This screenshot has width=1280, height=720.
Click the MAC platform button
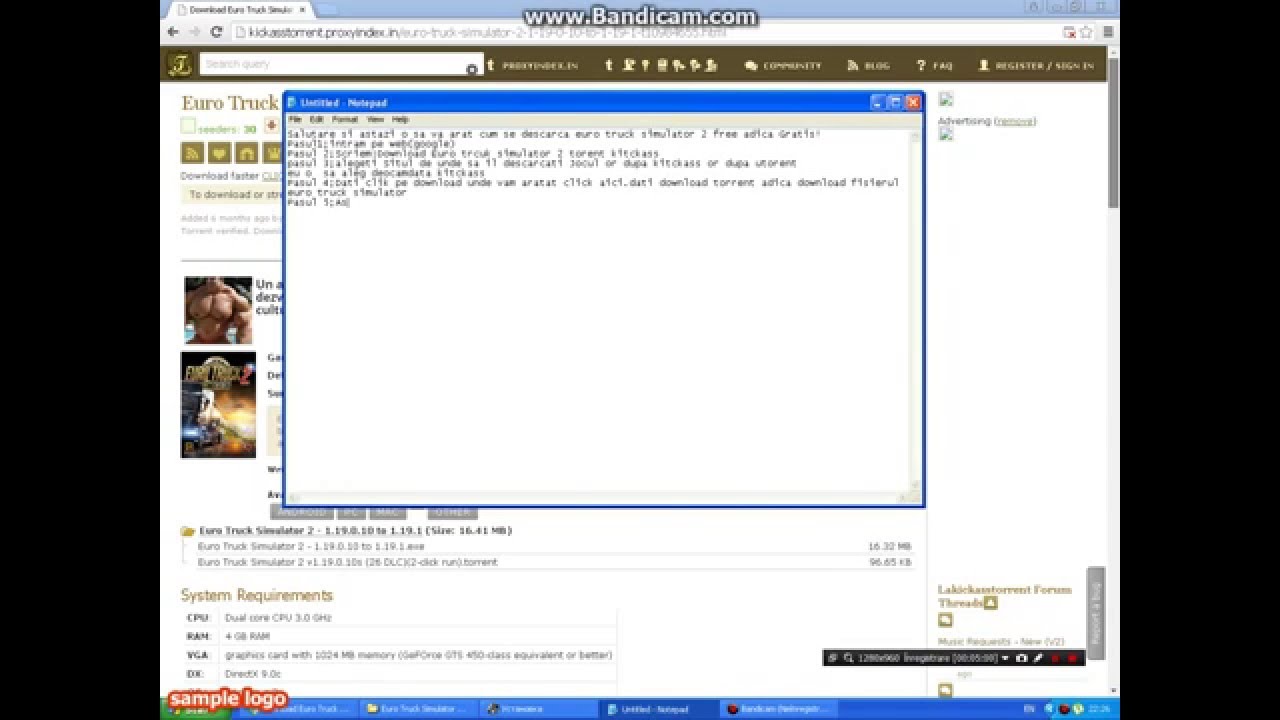388,513
